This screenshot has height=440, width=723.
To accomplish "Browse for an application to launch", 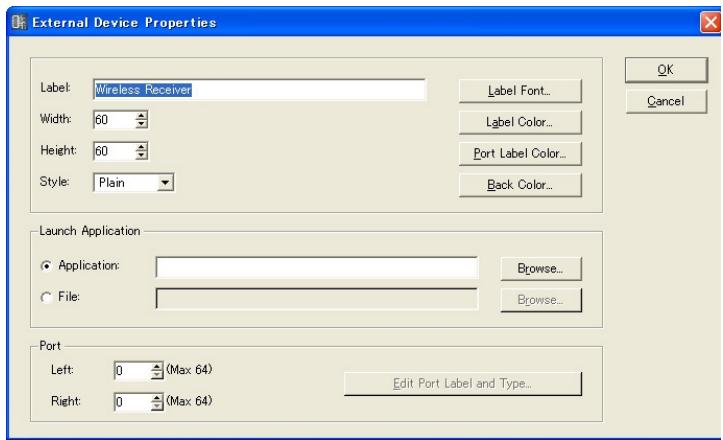I will tap(541, 269).
